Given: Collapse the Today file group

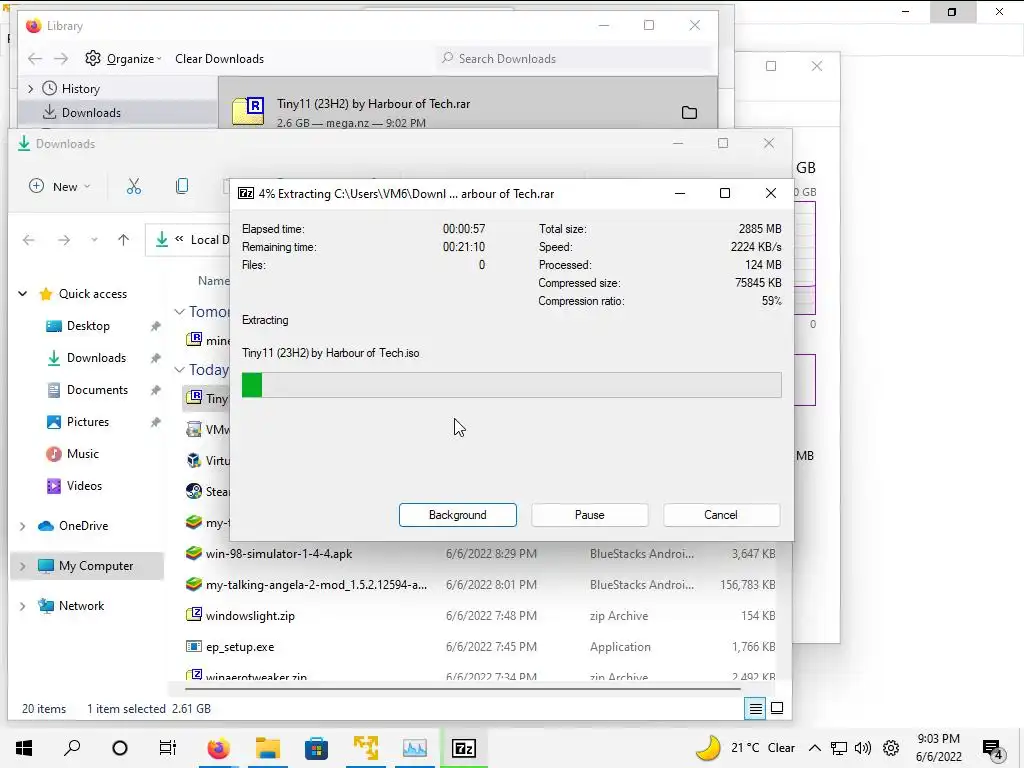Looking at the screenshot, I should pos(179,370).
